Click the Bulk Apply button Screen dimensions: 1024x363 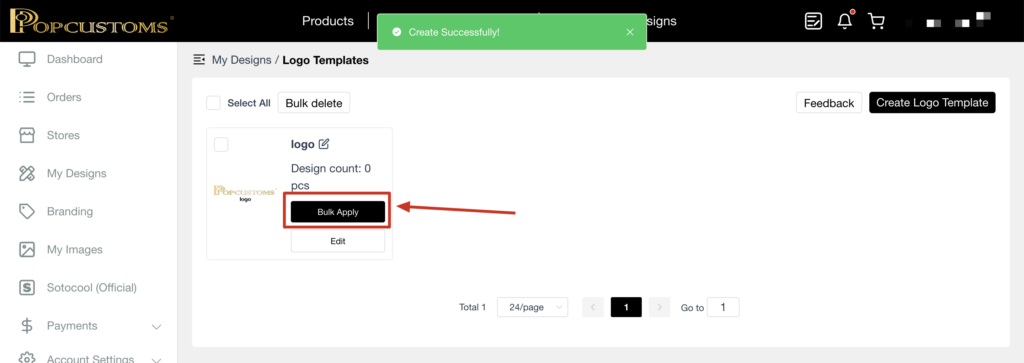click(x=338, y=212)
